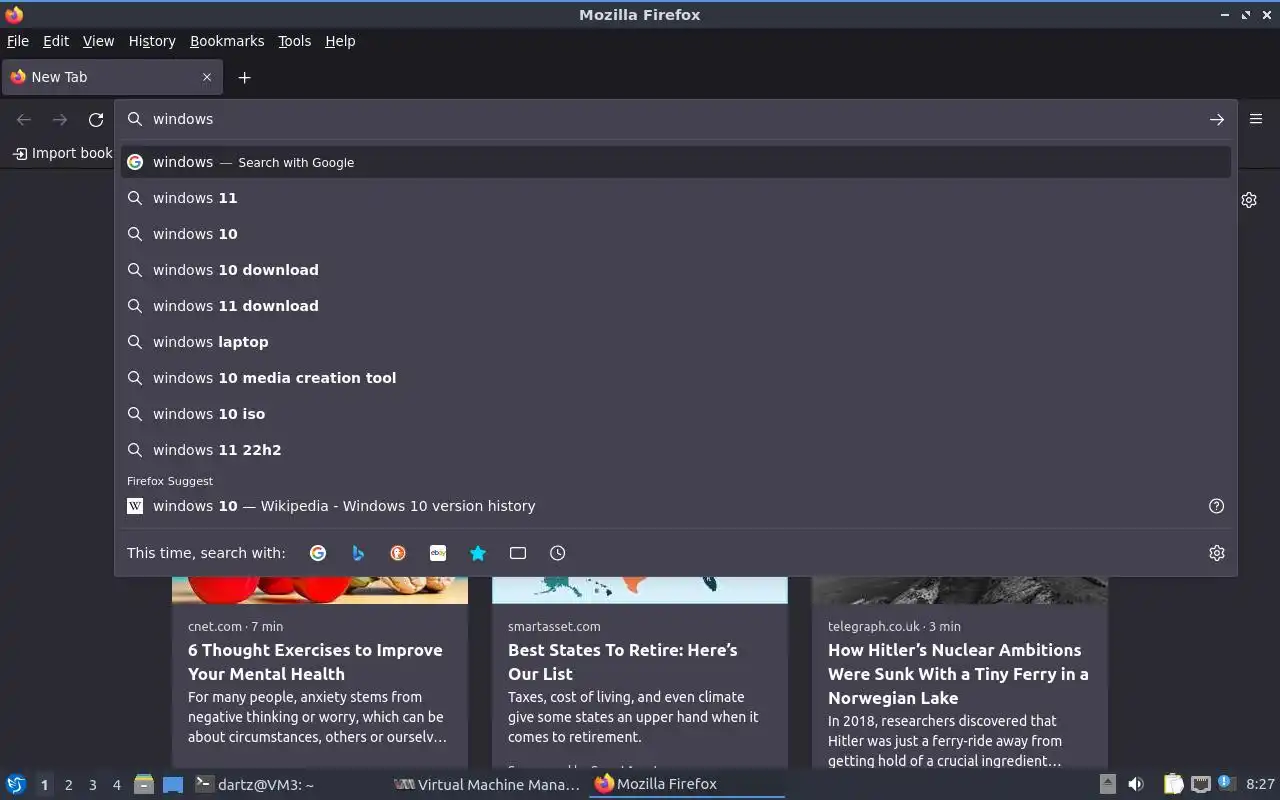This screenshot has height=800, width=1280.
Task: Reload the current page
Action: [x=96, y=119]
